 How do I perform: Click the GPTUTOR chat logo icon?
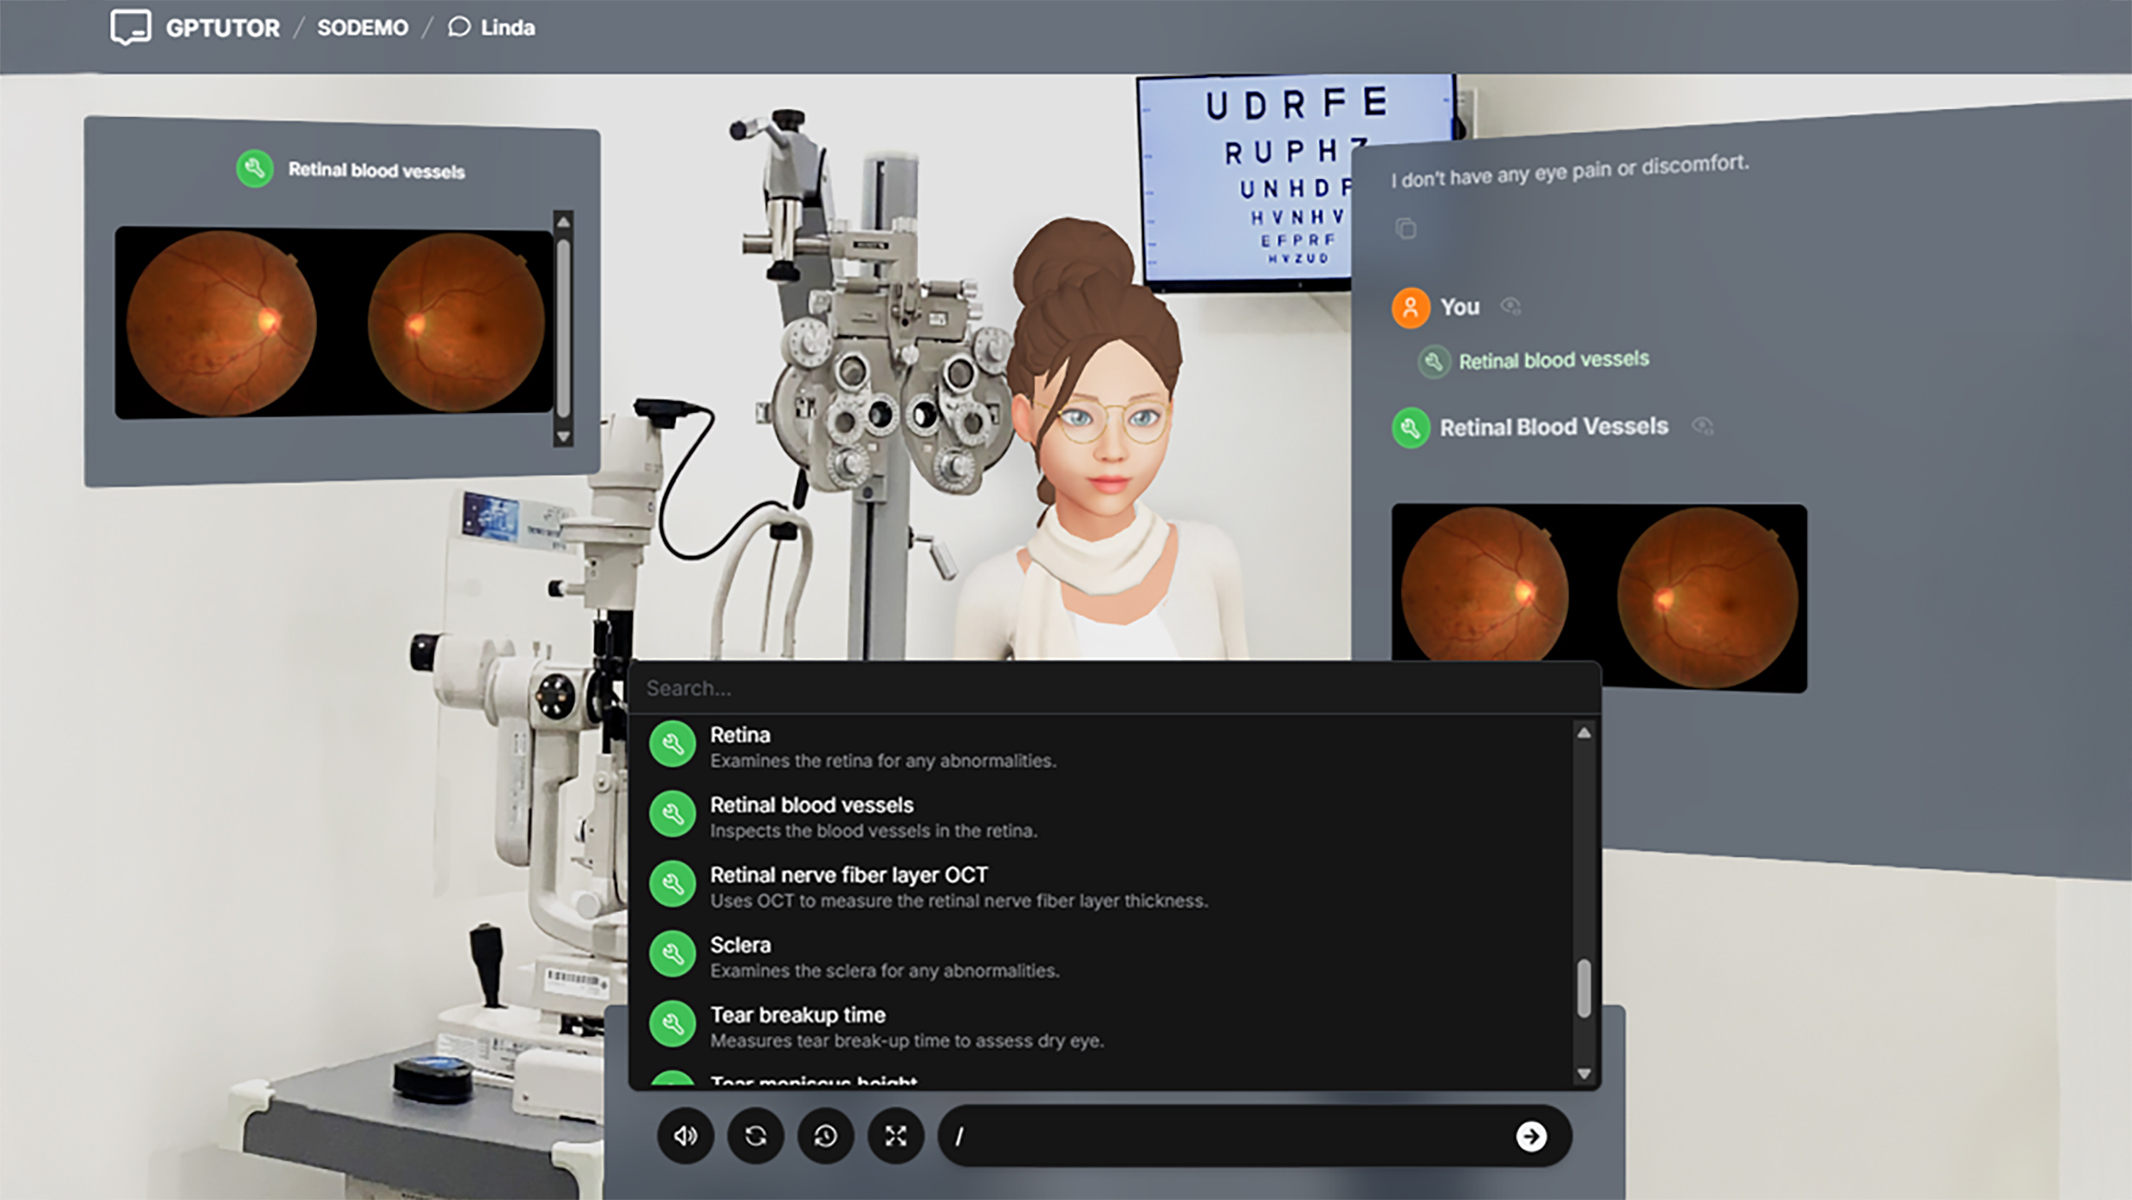point(130,26)
